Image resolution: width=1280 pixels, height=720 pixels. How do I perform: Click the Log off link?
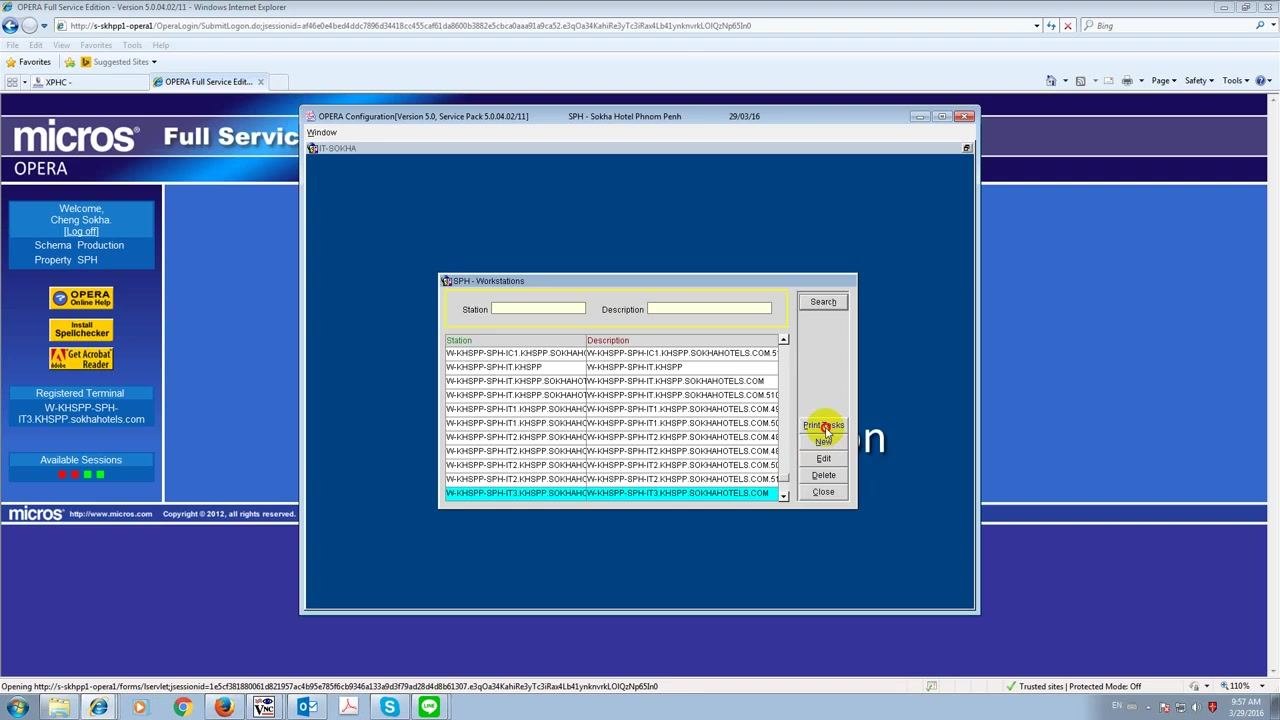81,232
